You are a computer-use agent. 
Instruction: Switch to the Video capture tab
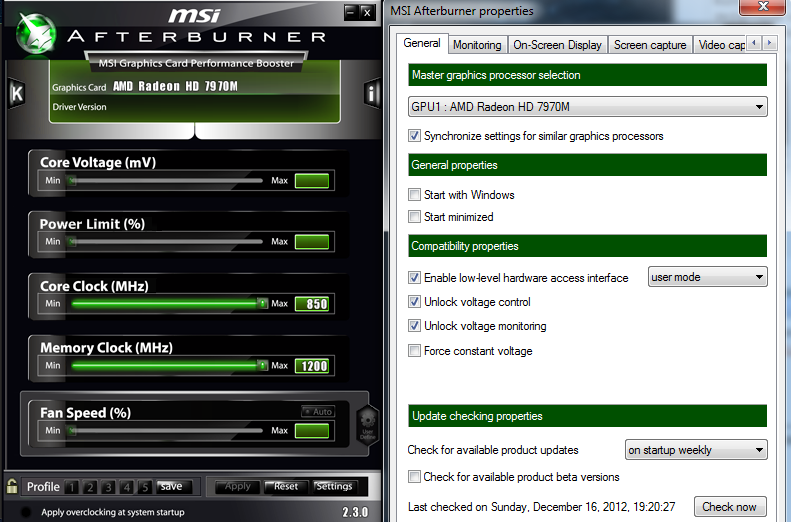tap(721, 45)
